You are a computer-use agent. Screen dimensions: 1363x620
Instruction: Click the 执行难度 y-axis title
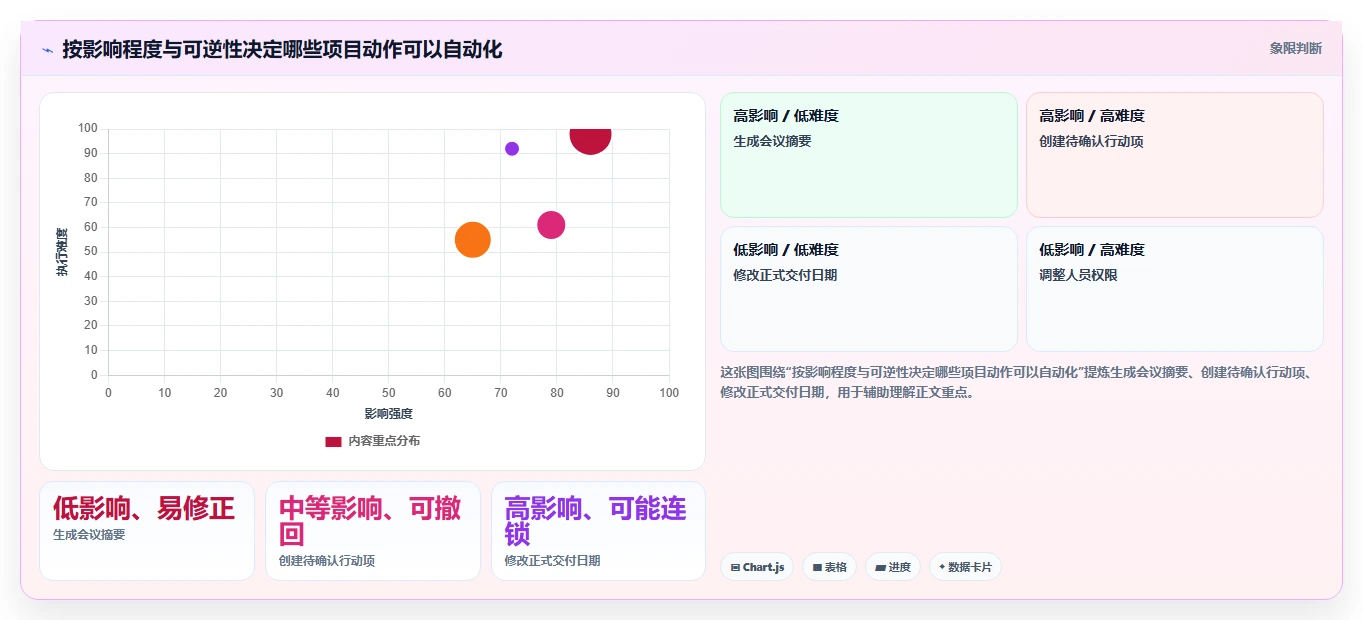(x=62, y=252)
